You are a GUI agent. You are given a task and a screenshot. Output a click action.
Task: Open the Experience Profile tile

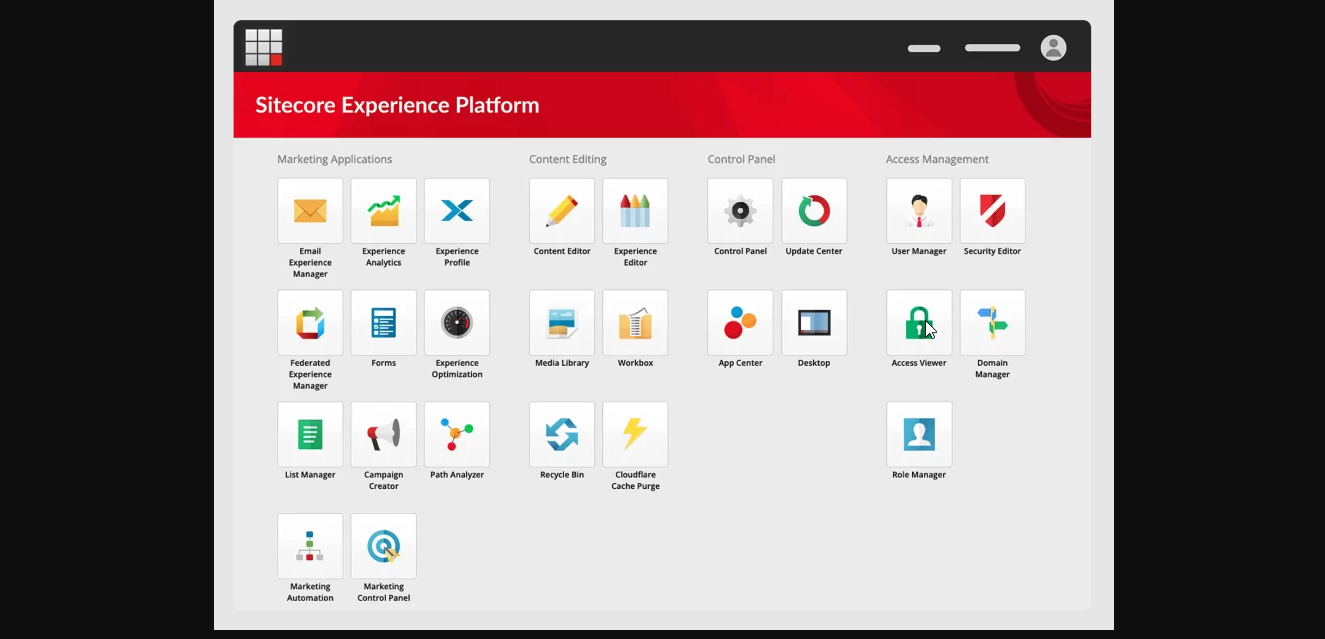pyautogui.click(x=457, y=211)
